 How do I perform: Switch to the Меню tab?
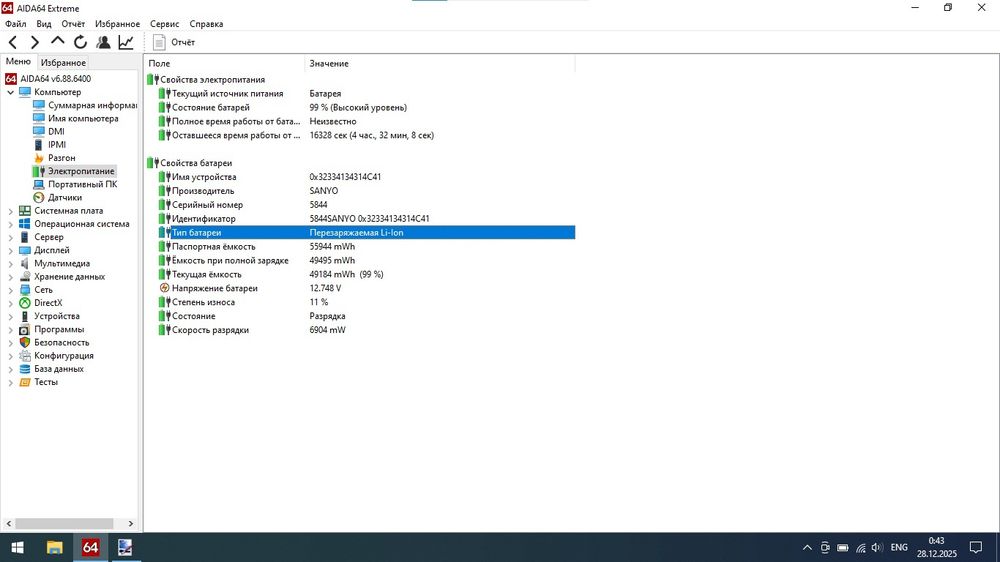tap(18, 62)
